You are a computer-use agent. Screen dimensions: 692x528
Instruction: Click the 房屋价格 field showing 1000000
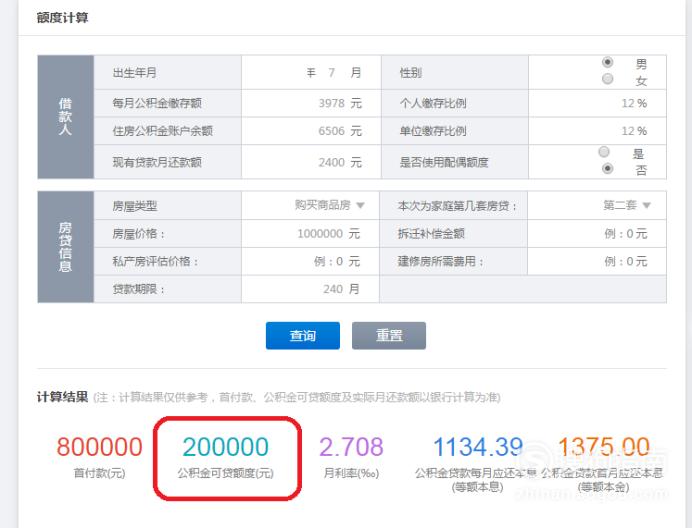310,234
